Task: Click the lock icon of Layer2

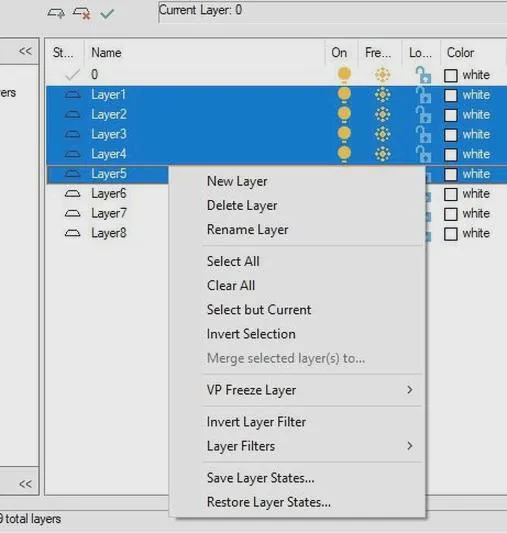Action: pyautogui.click(x=423, y=115)
